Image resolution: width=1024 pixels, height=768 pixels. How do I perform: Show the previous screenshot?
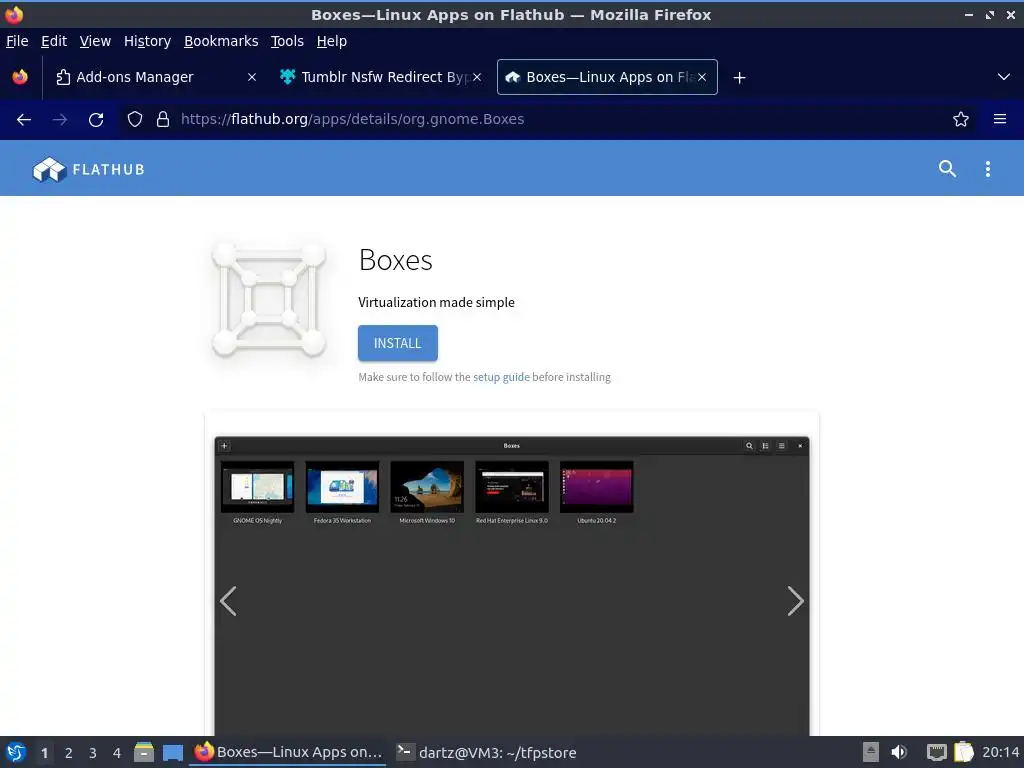tap(228, 601)
